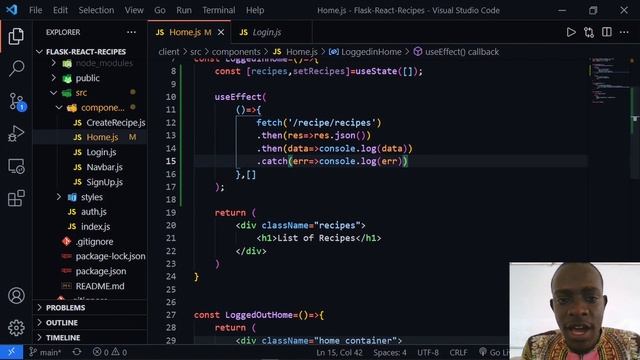The height and width of the screenshot is (360, 640).
Task: Click the Run Code play icon
Action: tap(571, 32)
